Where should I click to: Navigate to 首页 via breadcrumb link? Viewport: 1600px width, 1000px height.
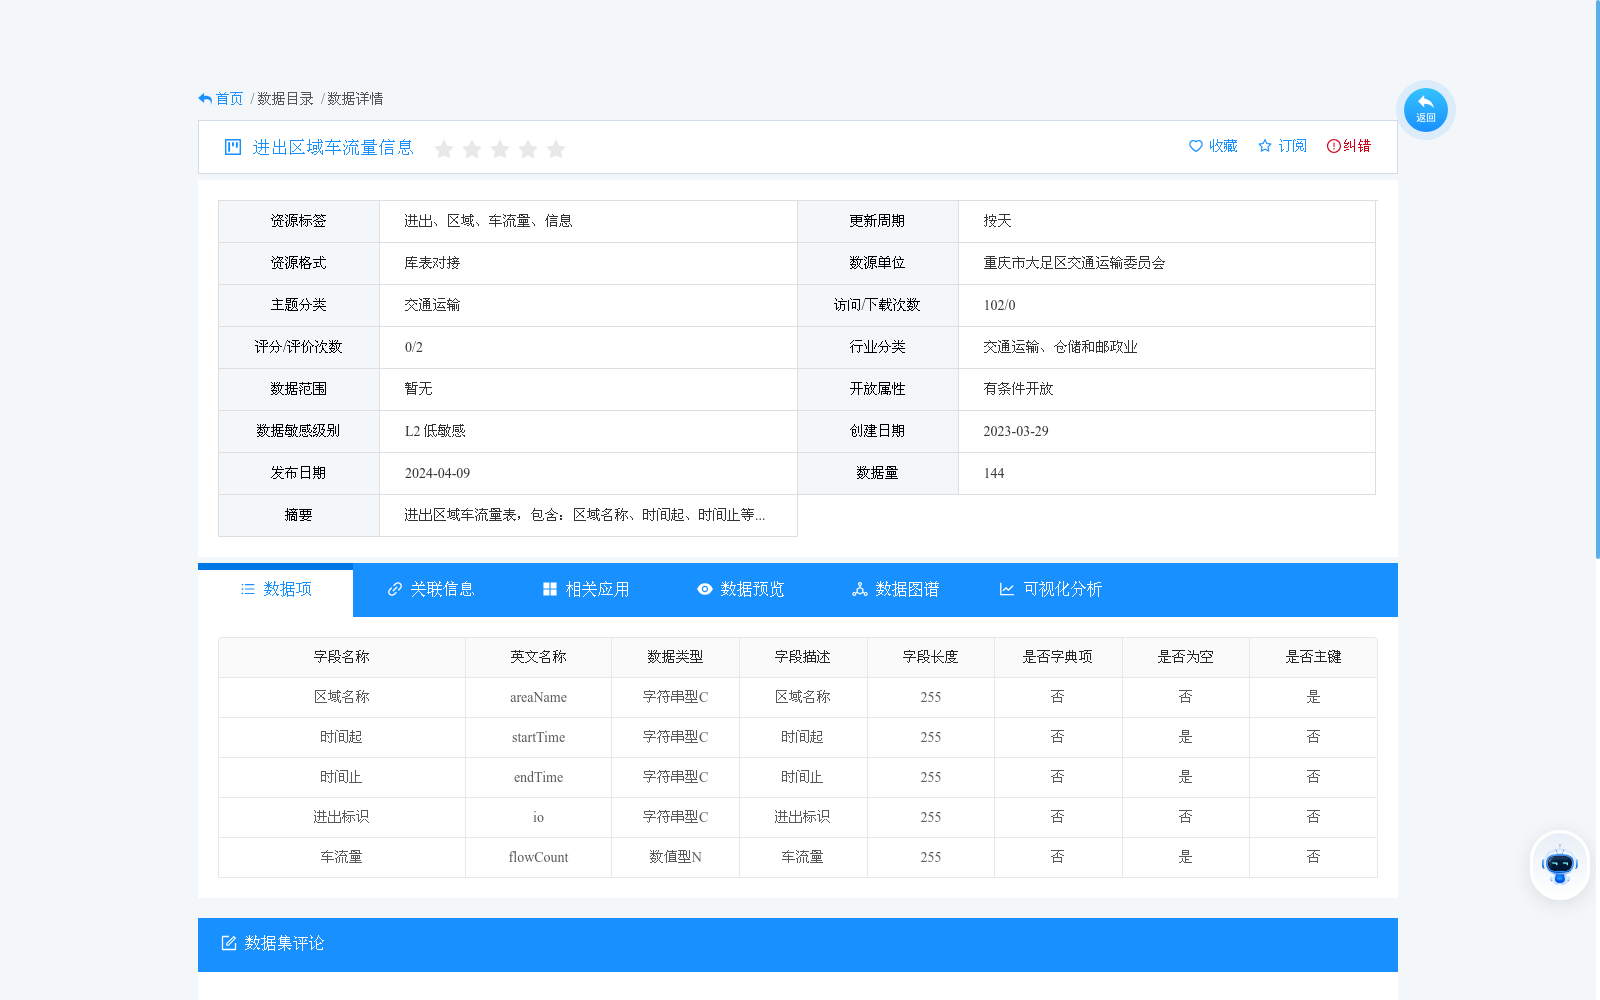point(230,98)
